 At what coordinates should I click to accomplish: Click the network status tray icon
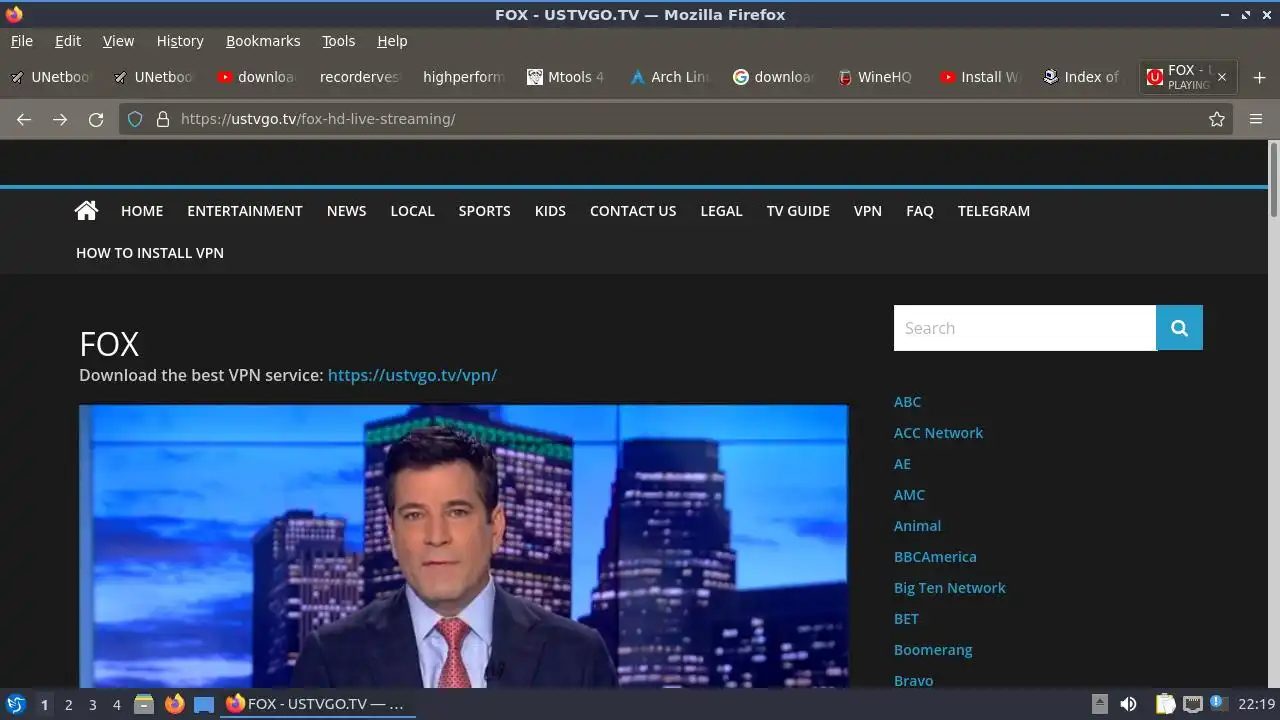point(1192,704)
